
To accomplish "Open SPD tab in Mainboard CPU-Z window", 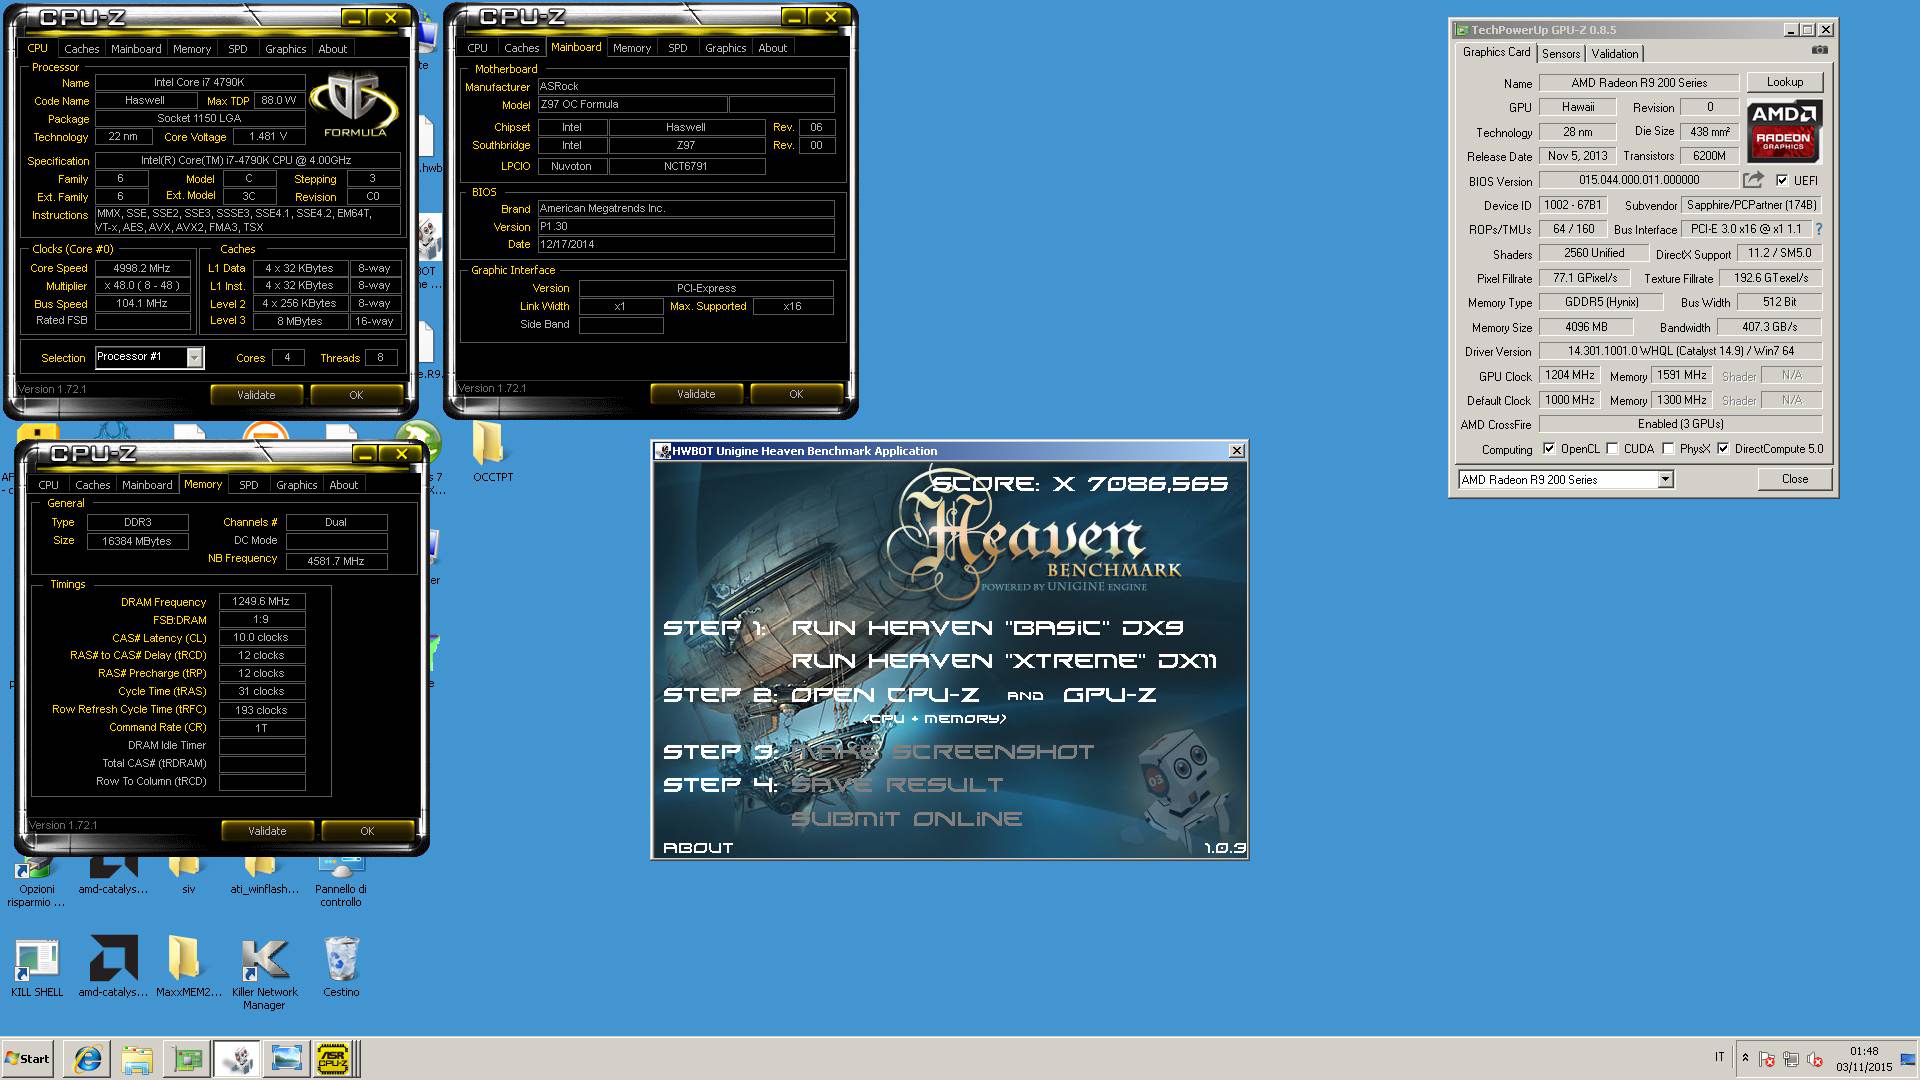I will [678, 48].
